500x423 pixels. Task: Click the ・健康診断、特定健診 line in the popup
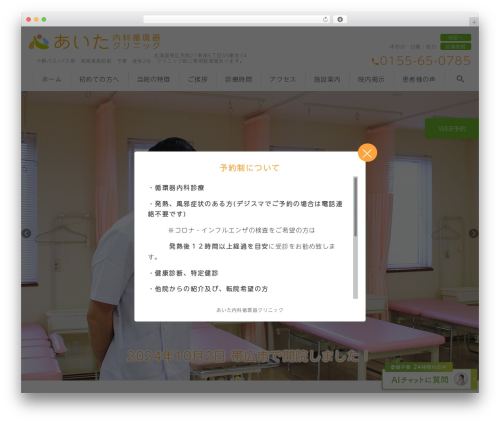[183, 273]
